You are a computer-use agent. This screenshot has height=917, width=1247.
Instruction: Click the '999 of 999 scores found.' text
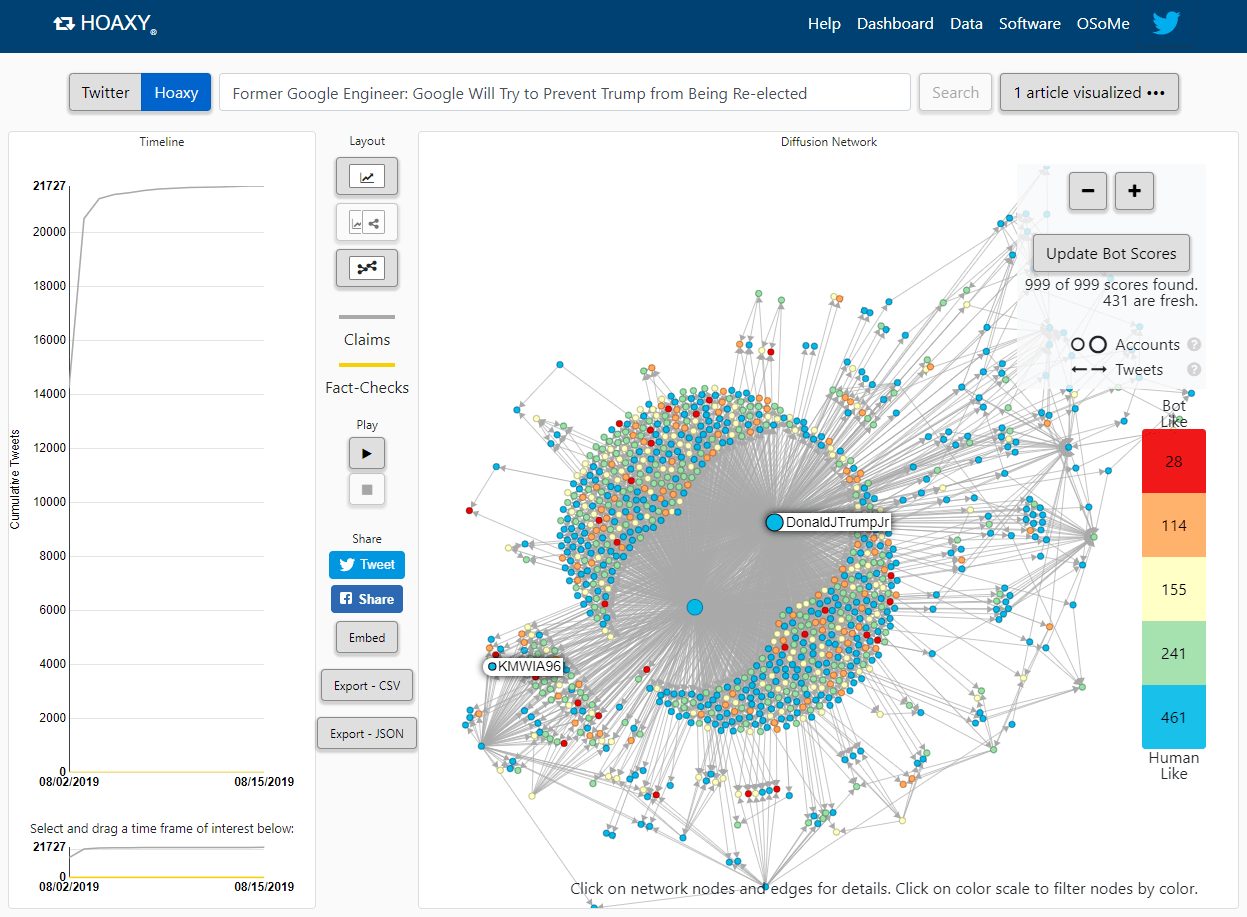click(1111, 284)
